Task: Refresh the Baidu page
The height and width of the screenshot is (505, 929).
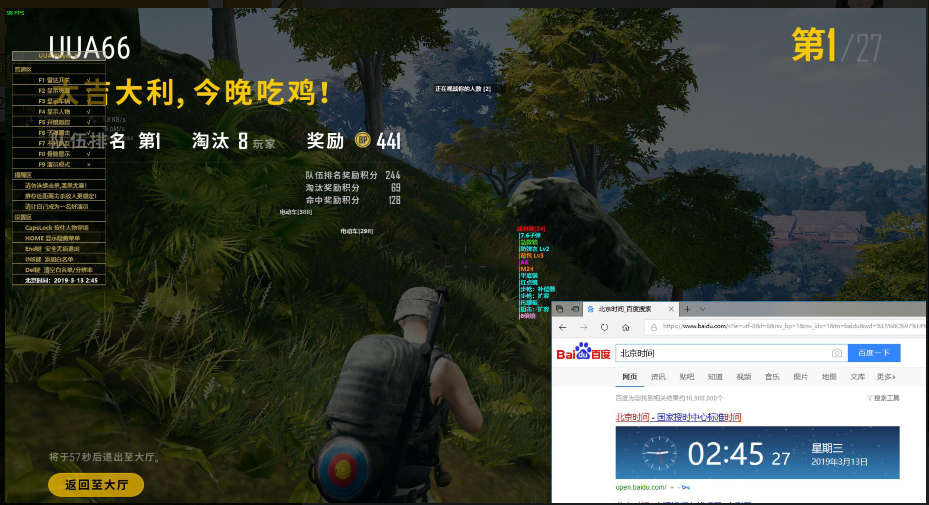Action: 604,327
